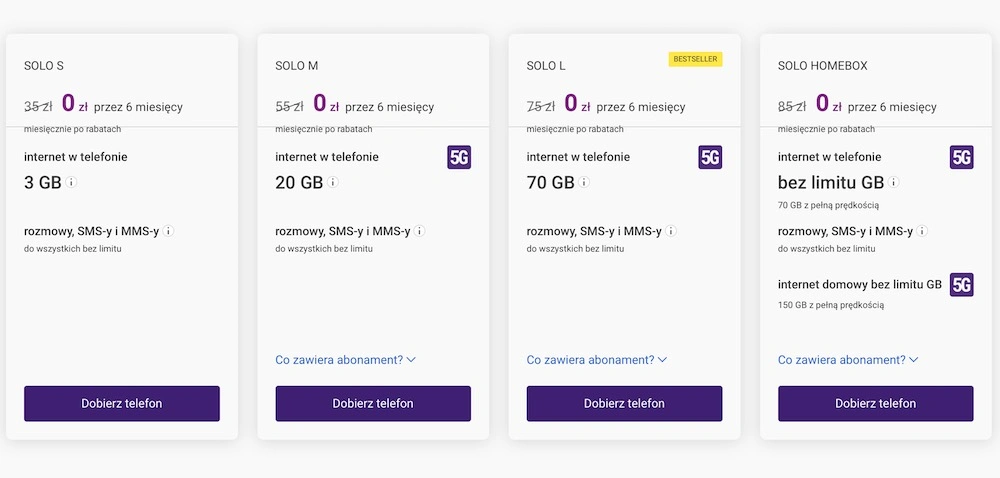This screenshot has height=478, width=1000.
Task: Expand Co zawiera abonament in SOLO HOMEBOX
Action: point(848,360)
